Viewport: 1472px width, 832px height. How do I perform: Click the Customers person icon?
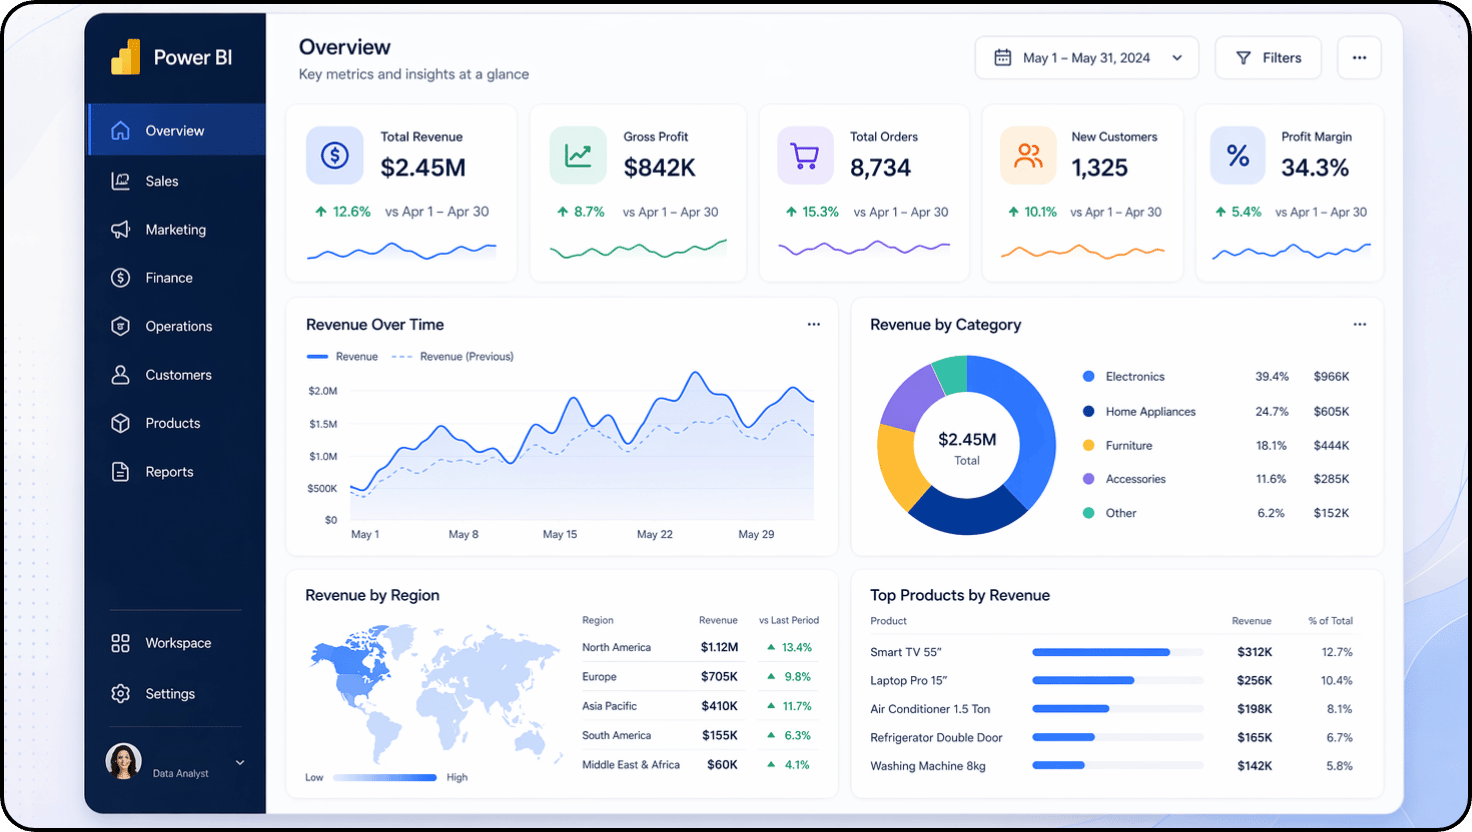120,374
